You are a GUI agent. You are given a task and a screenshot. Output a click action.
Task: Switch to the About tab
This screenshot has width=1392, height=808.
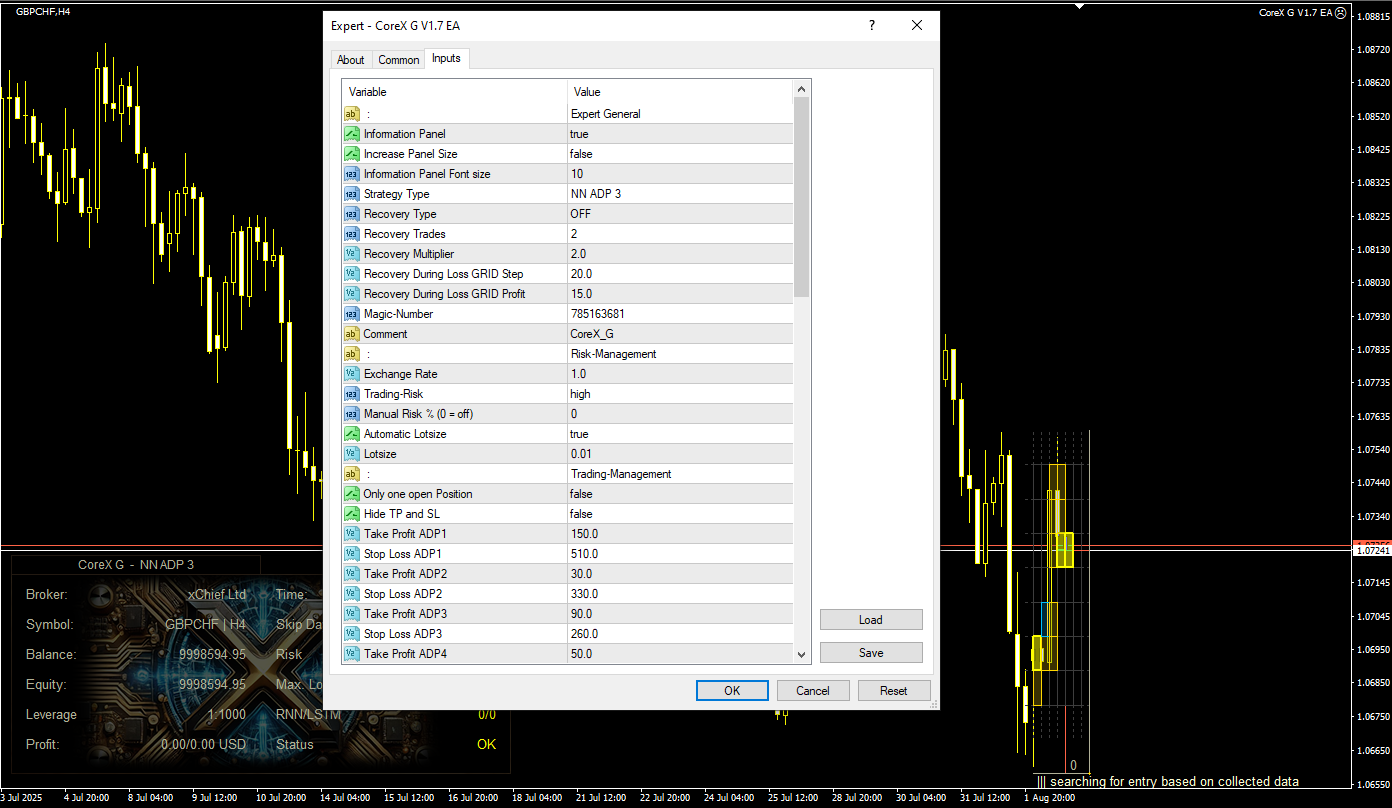351,60
